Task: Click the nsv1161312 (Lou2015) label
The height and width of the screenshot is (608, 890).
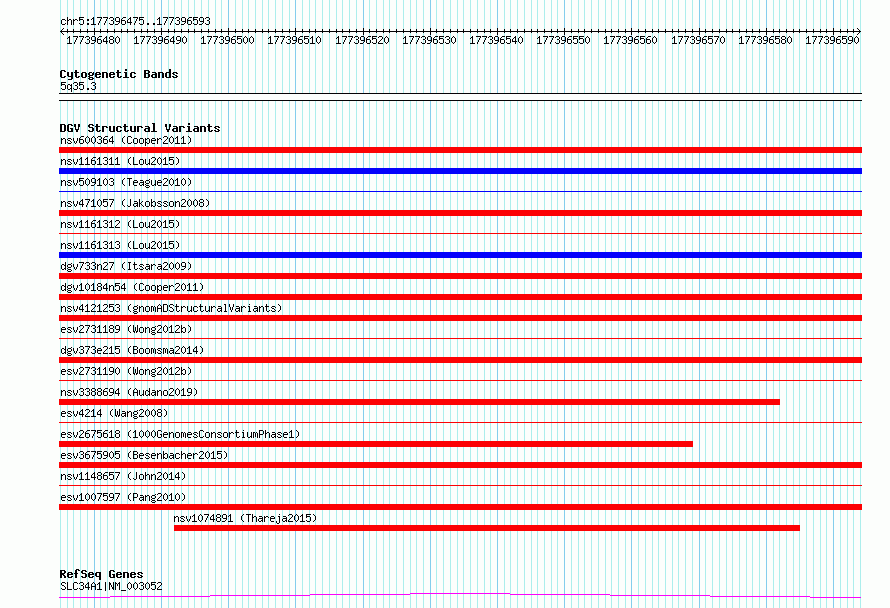Action: (120, 224)
